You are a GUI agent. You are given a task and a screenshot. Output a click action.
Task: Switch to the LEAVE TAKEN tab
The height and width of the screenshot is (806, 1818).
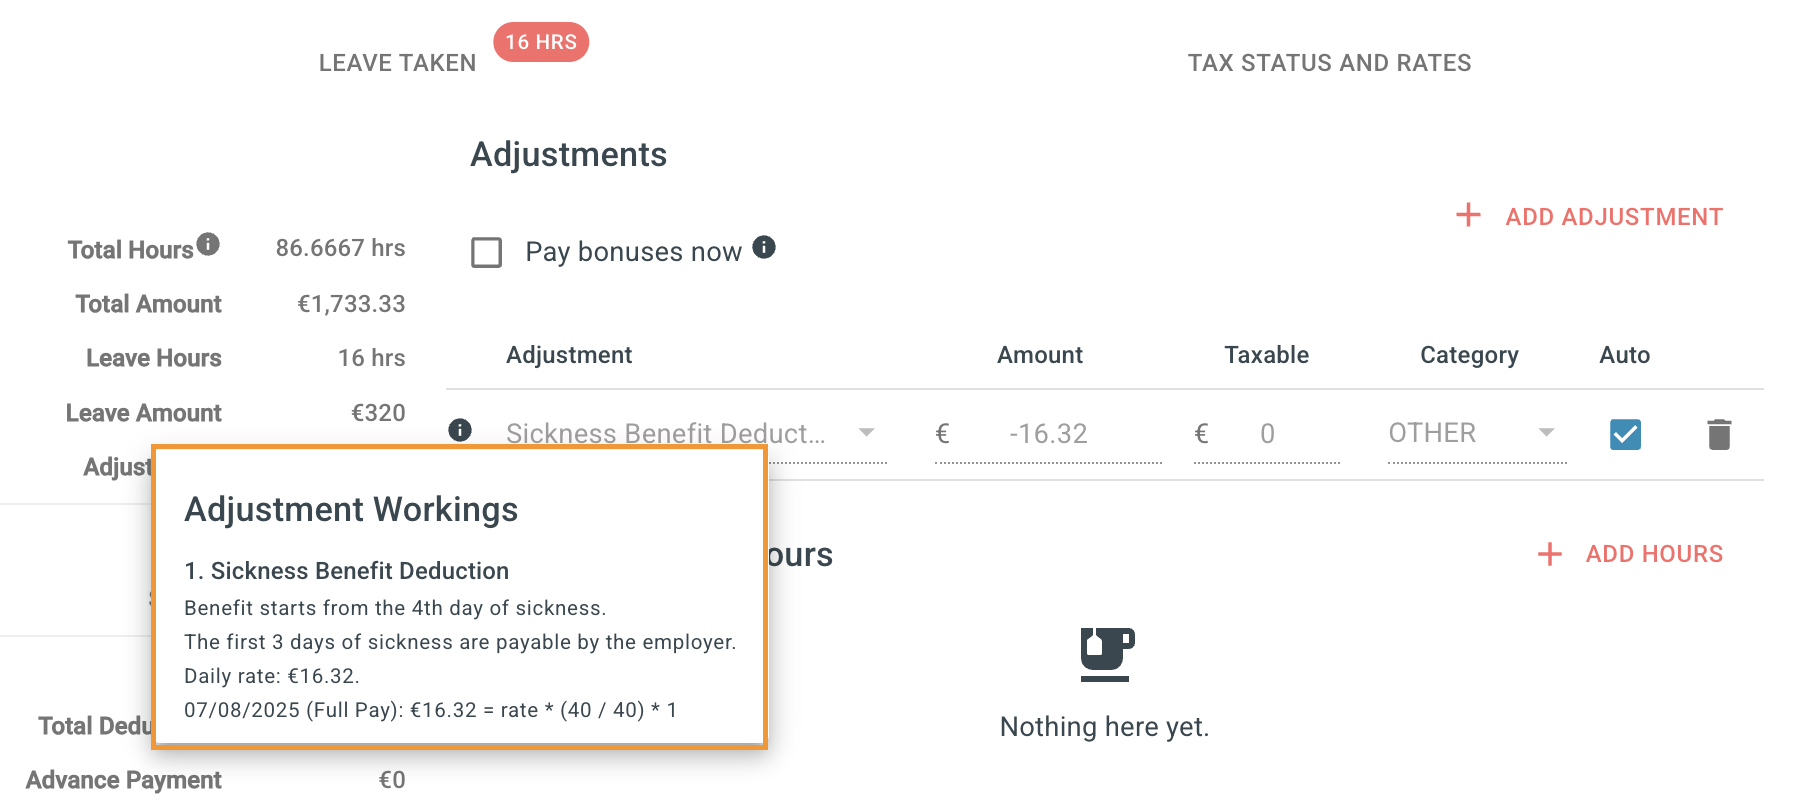(397, 63)
